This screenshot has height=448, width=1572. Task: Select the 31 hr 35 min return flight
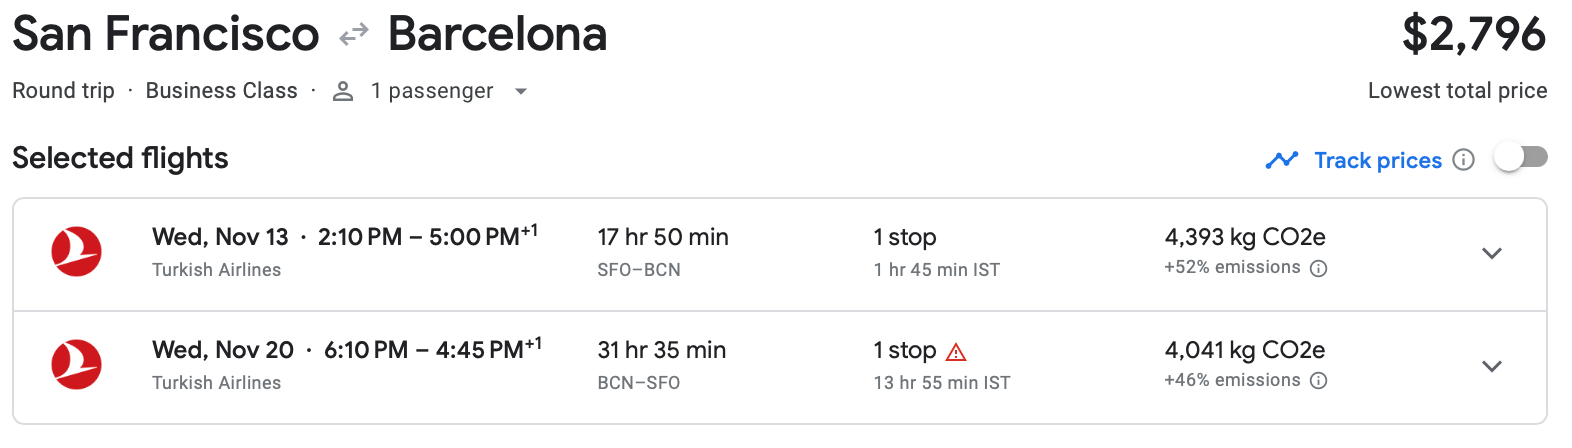(x=661, y=351)
